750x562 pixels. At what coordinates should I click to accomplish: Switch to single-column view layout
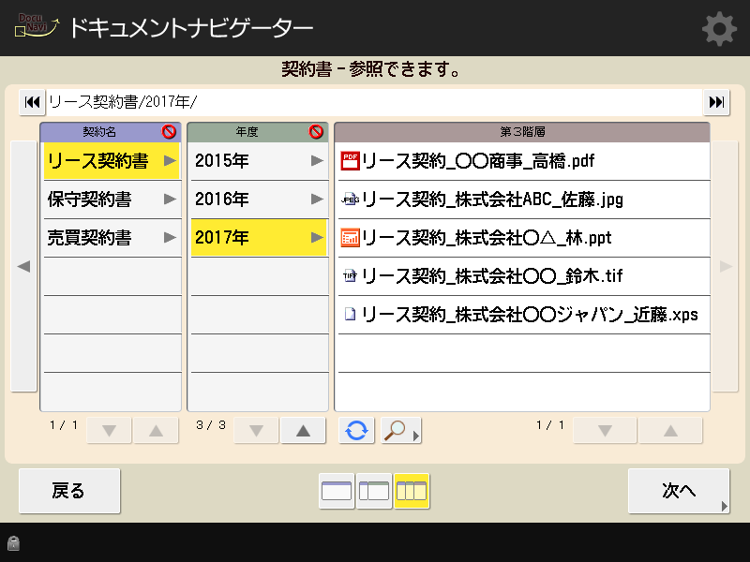336,491
